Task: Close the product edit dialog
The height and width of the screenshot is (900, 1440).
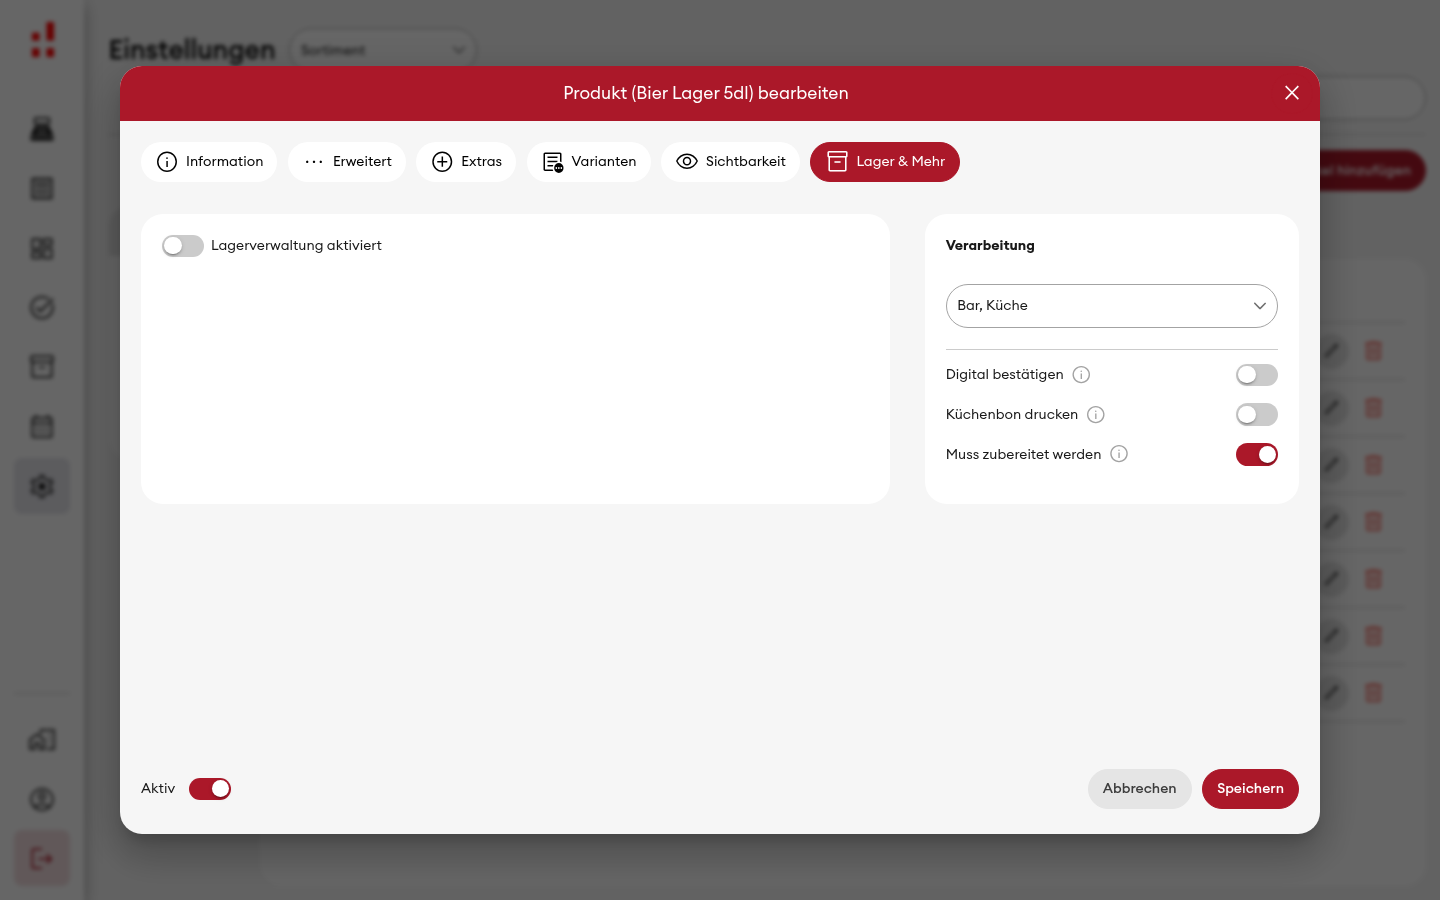Action: [1292, 93]
